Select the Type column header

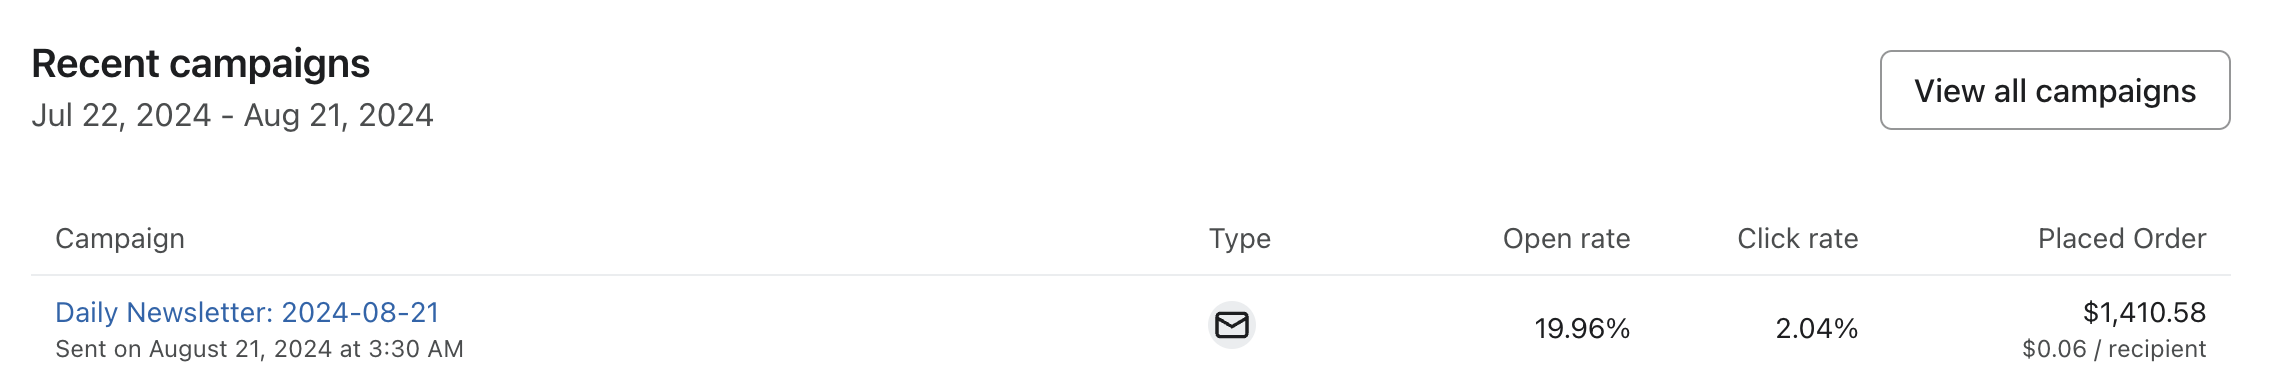(1240, 238)
